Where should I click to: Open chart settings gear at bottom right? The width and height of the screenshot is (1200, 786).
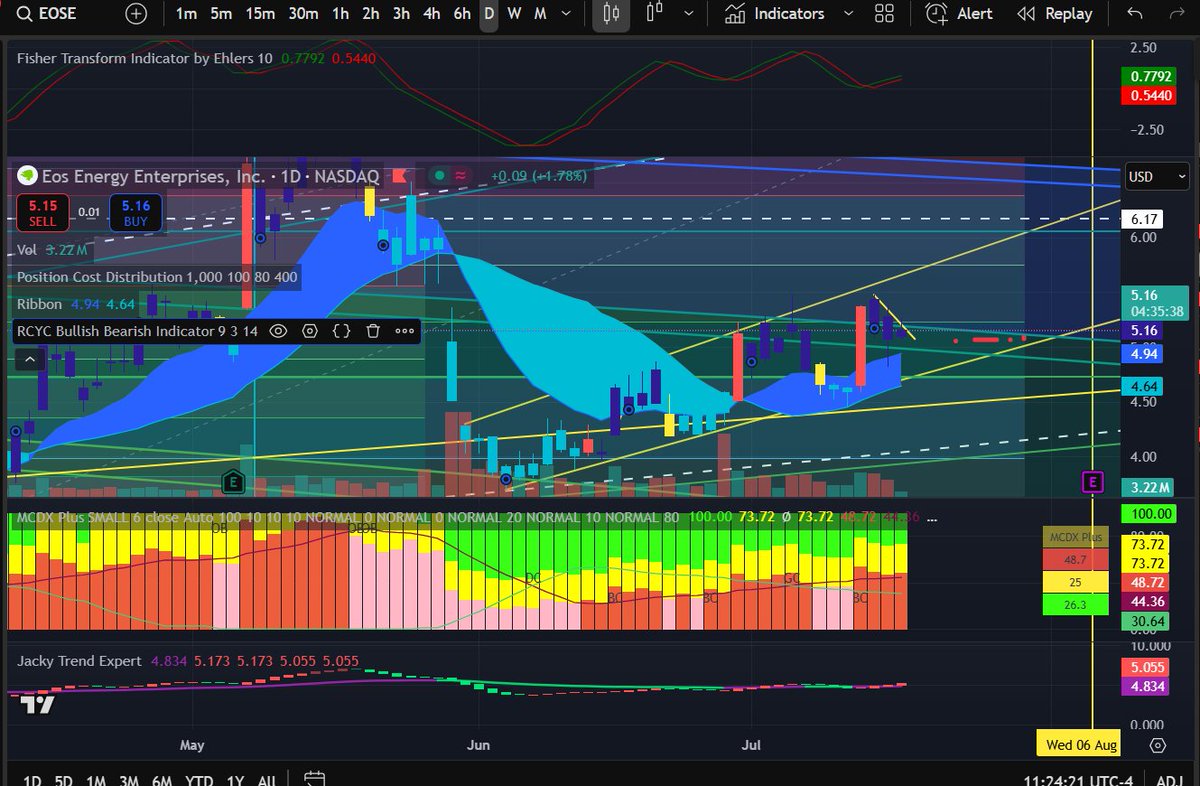pyautogui.click(x=1157, y=744)
